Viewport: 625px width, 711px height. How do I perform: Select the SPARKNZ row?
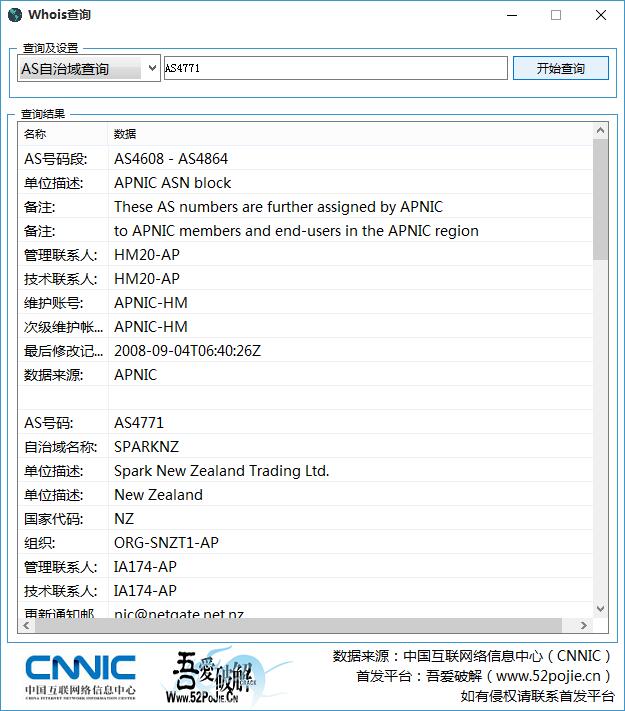tap(305, 447)
